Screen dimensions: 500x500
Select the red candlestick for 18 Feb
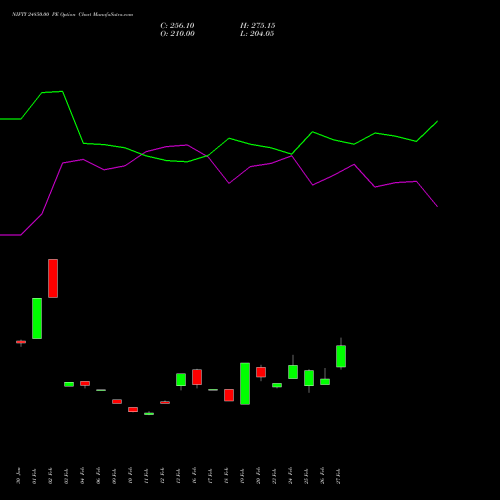229,395
